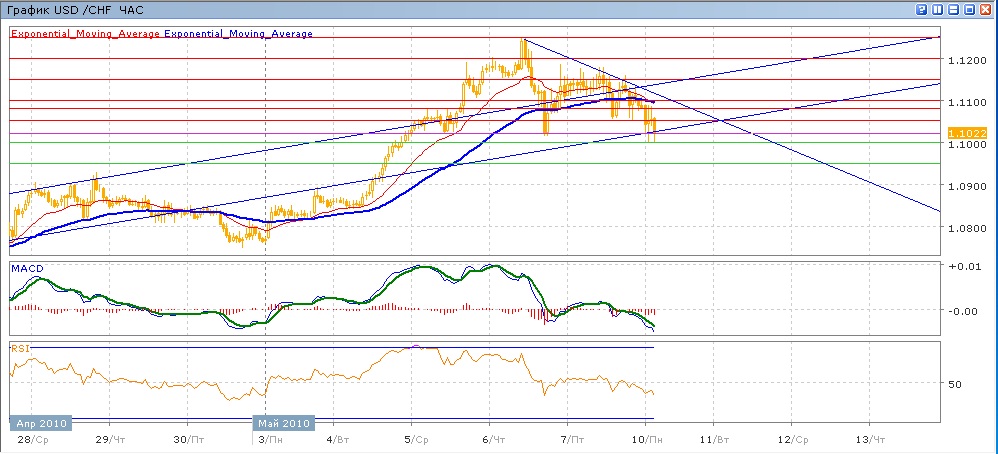The height and width of the screenshot is (454, 998).
Task: Click the Май 2010 month marker
Action: tap(285, 422)
